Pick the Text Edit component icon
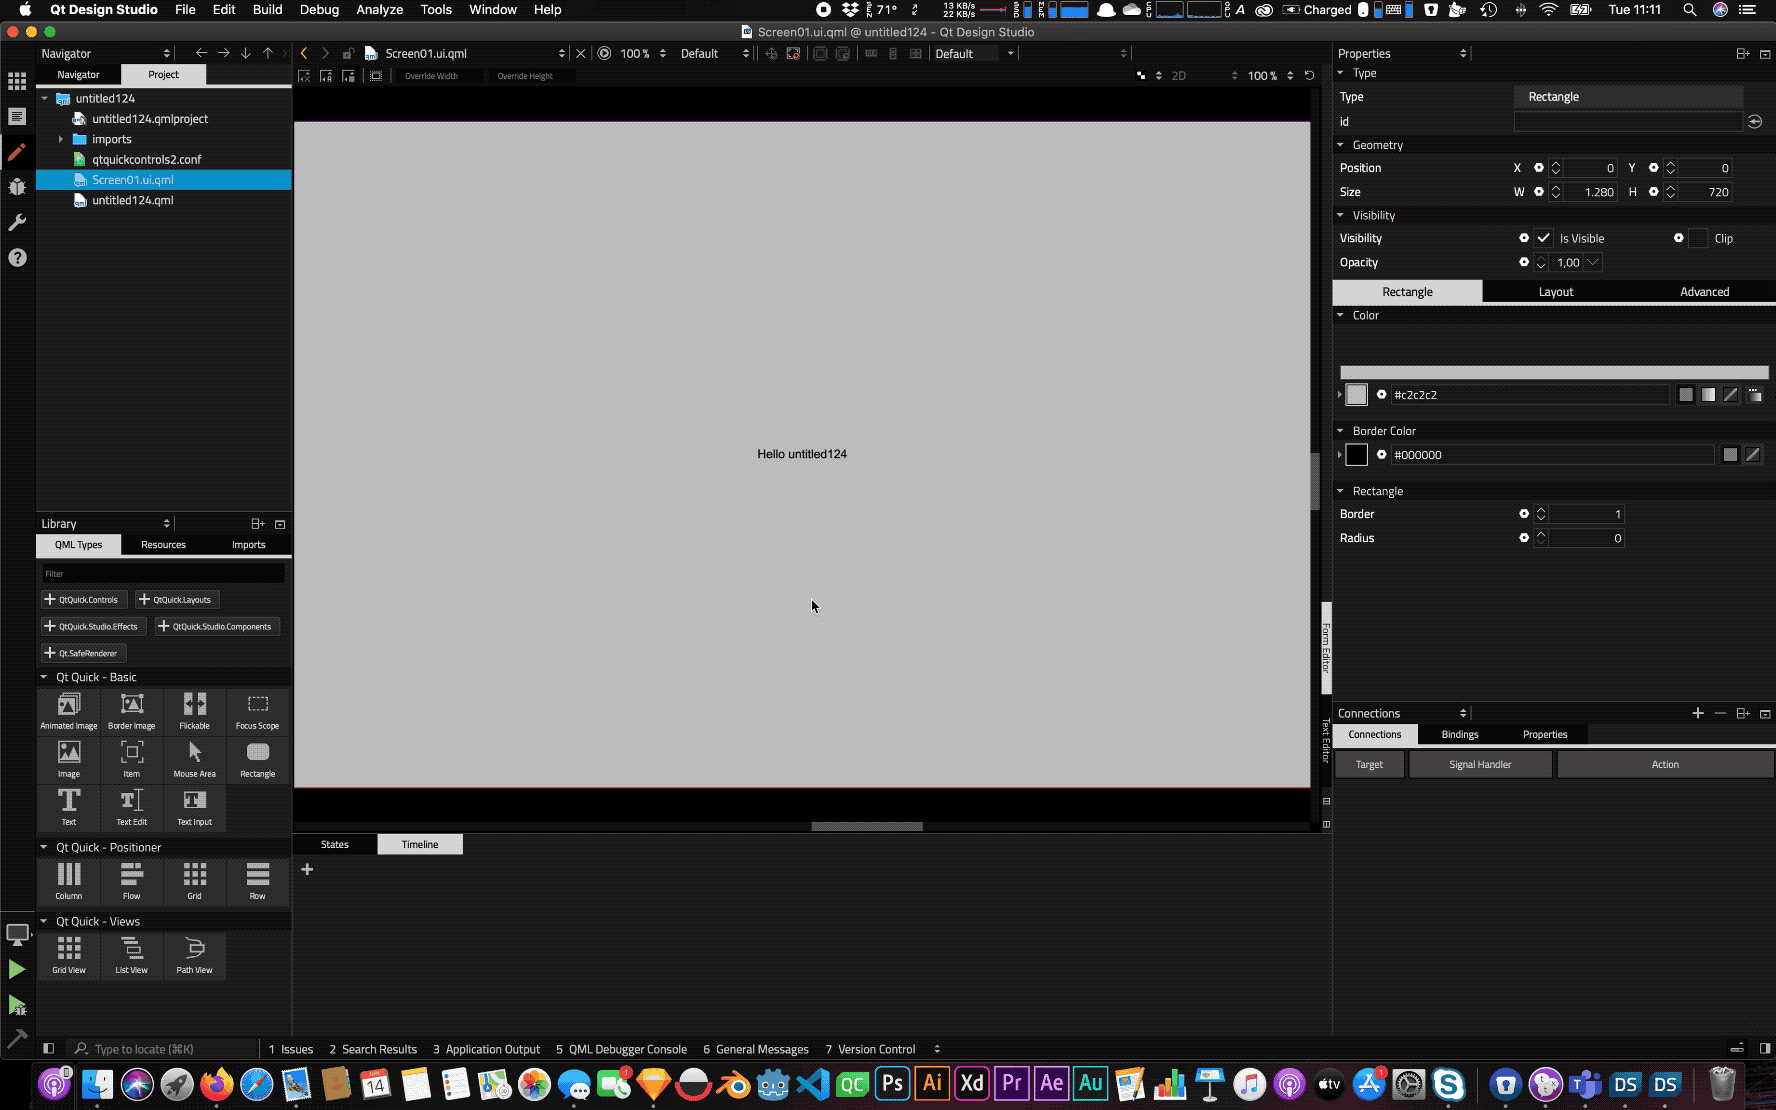 (131, 806)
